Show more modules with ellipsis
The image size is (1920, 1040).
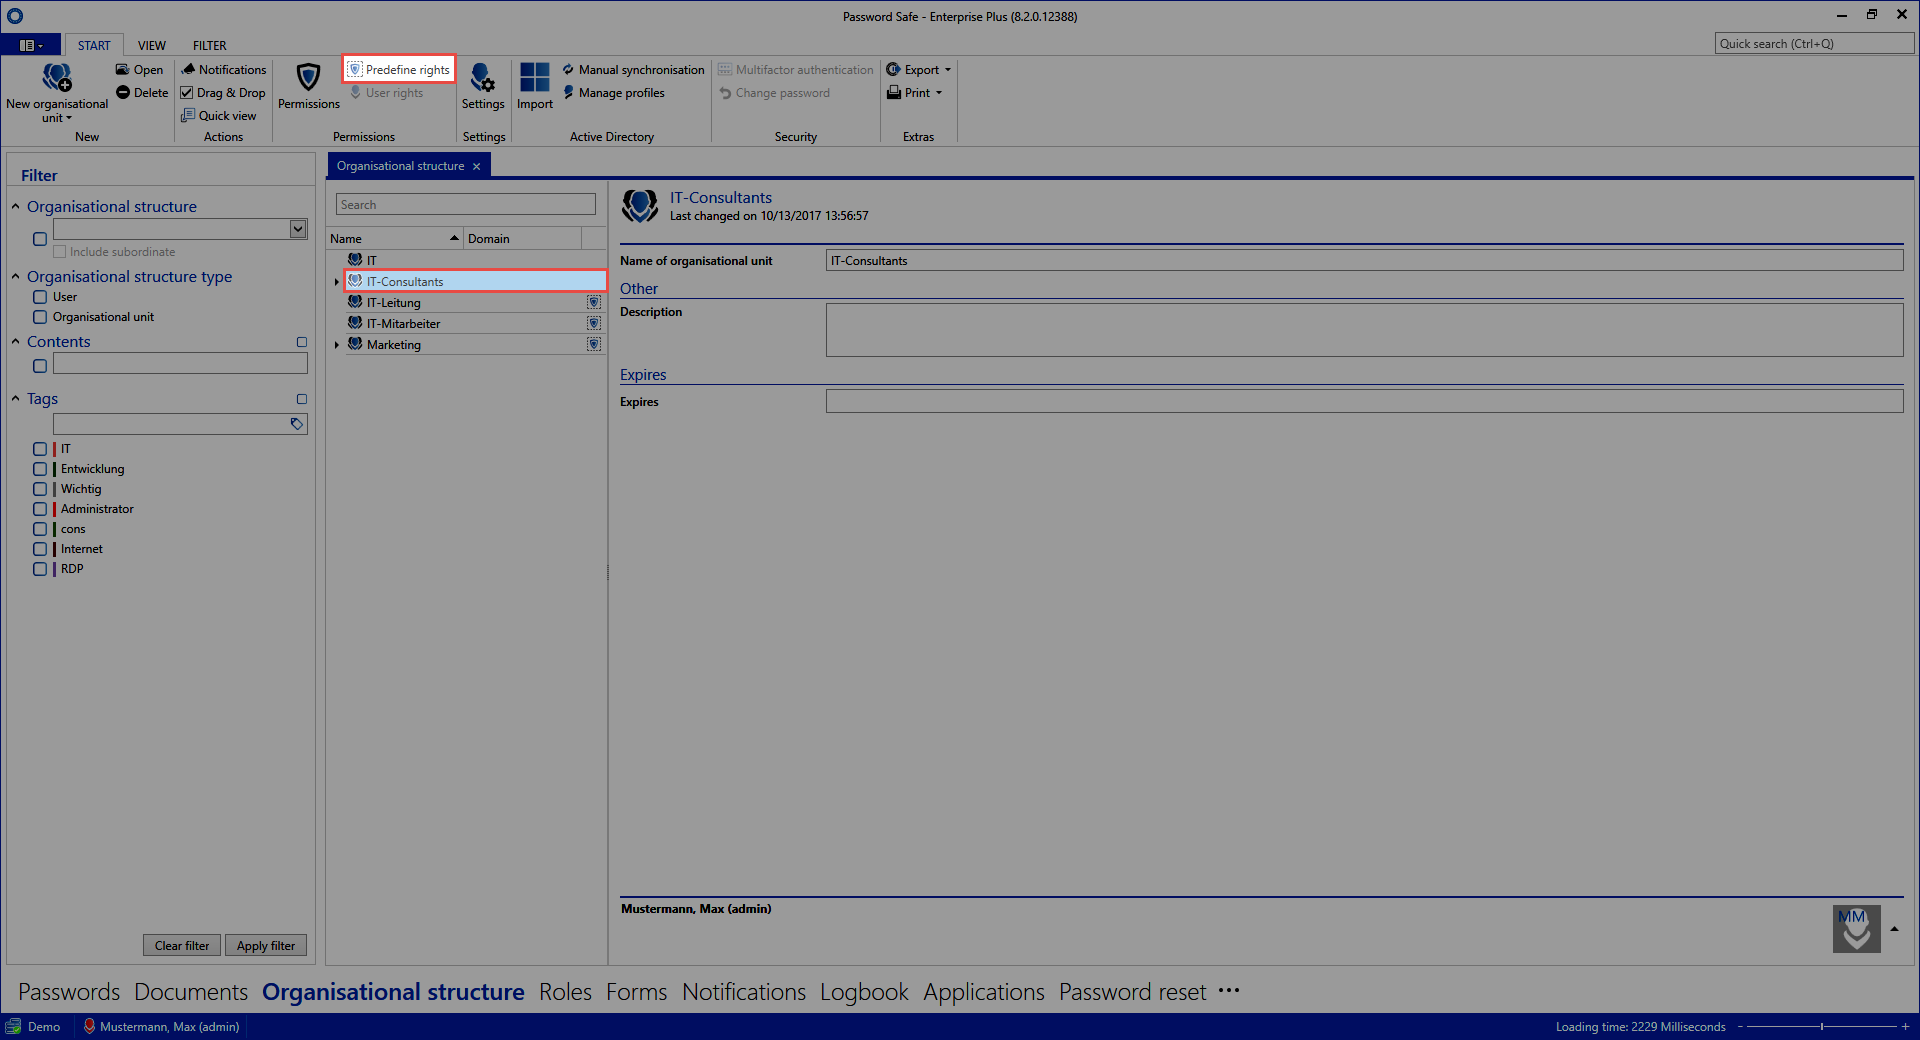click(1229, 991)
